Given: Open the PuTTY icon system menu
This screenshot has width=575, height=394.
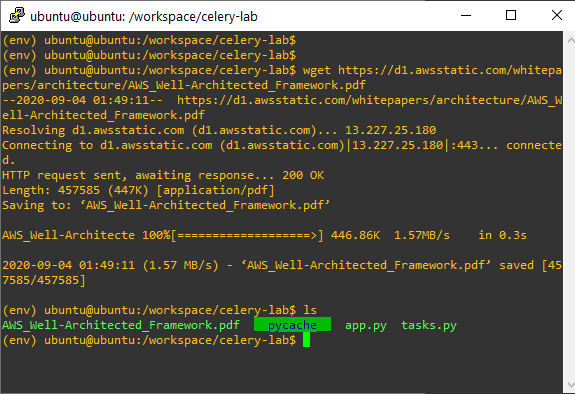Looking at the screenshot, I should click(x=17, y=16).
